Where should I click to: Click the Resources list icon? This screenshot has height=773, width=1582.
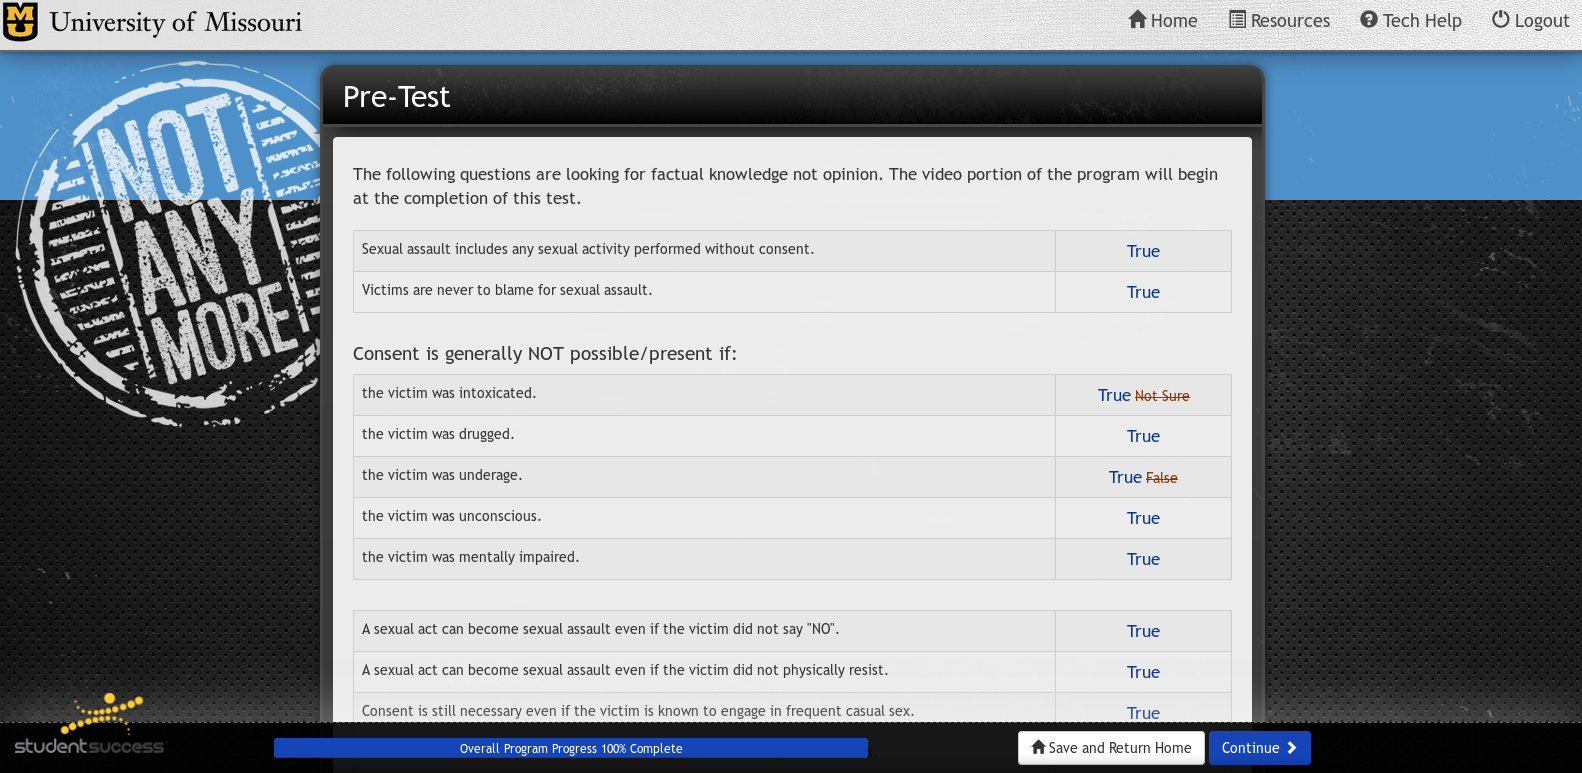1237,20
